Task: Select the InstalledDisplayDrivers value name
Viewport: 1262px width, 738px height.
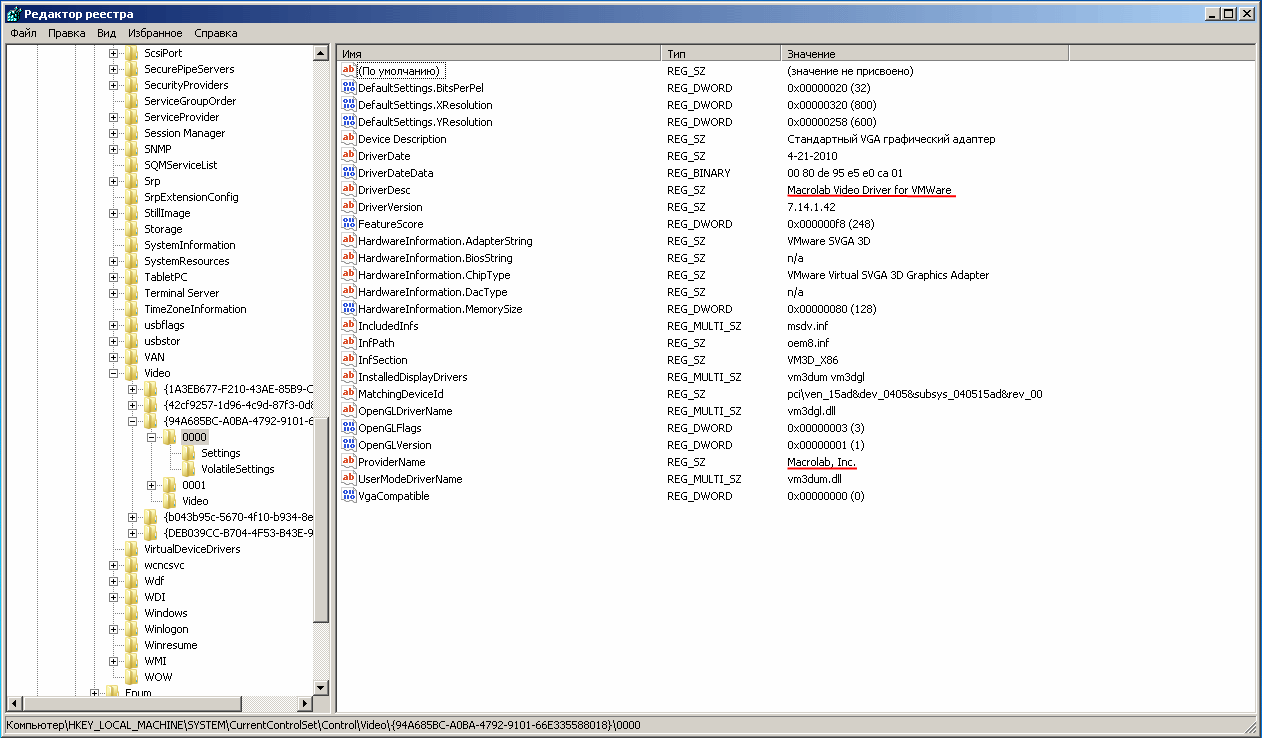Action: [x=413, y=377]
